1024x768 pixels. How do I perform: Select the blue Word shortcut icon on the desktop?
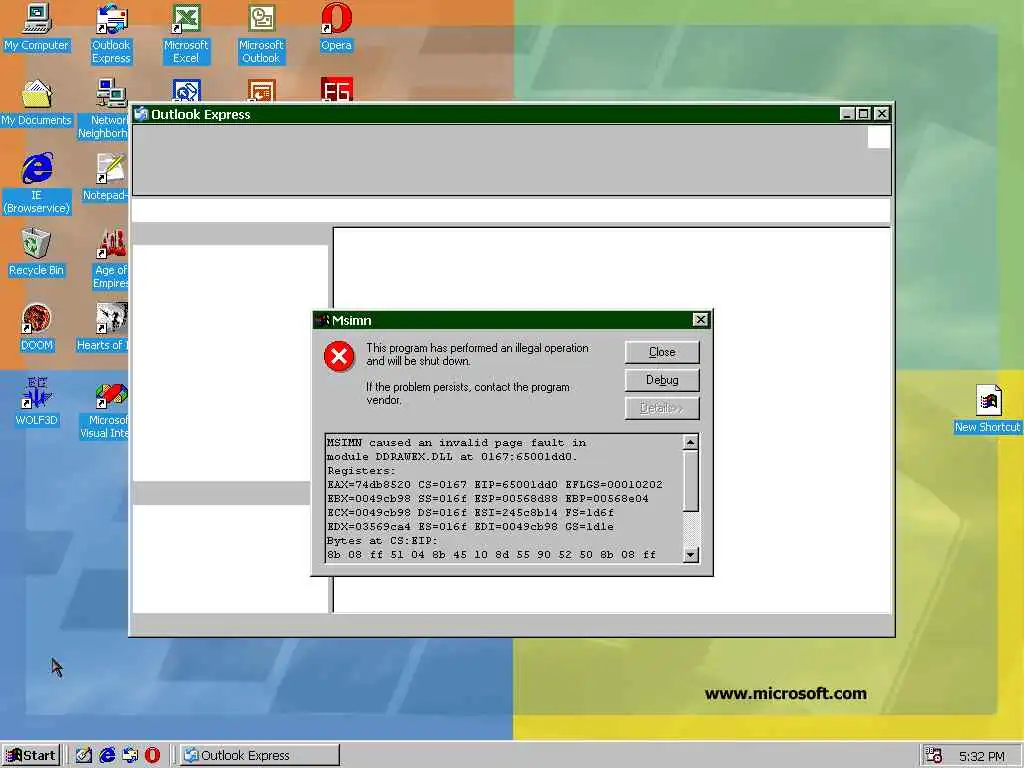pos(186,90)
